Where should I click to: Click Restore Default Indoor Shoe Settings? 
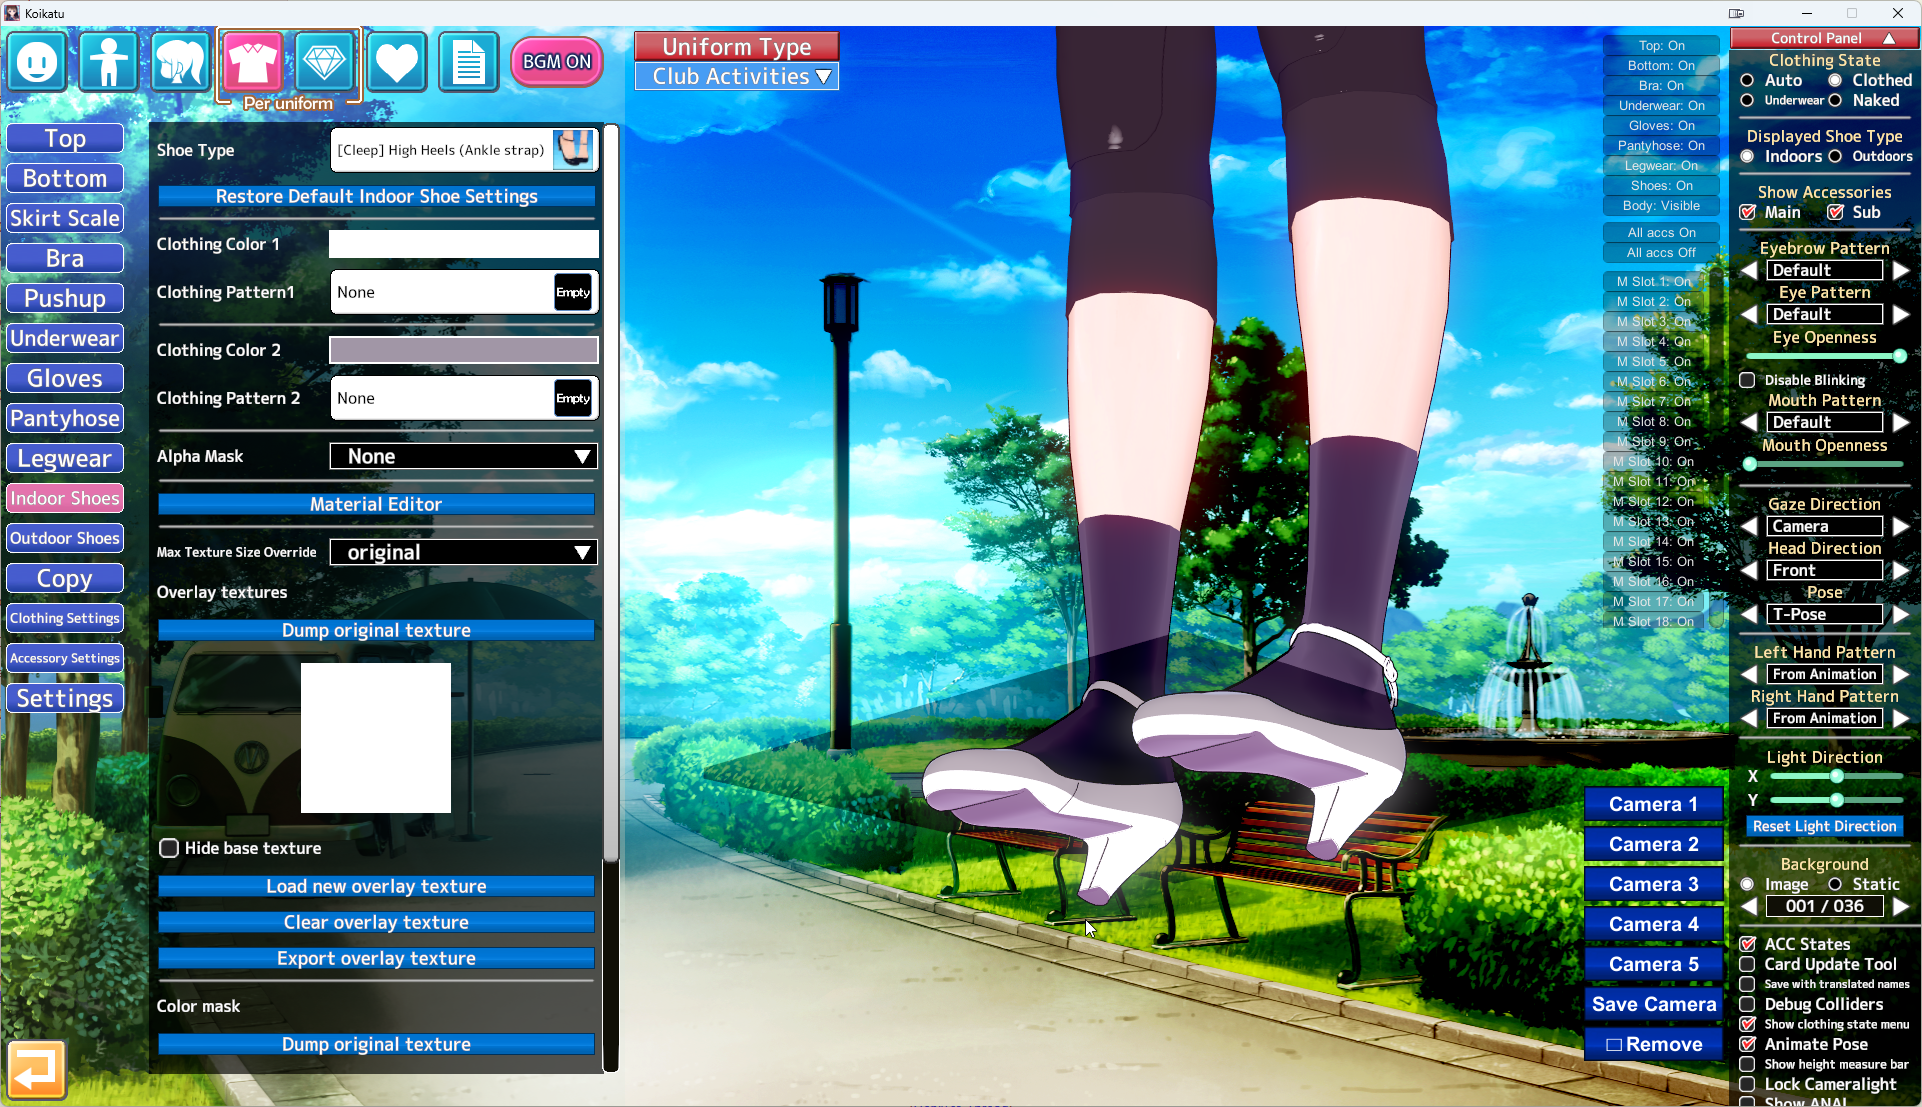pos(376,196)
